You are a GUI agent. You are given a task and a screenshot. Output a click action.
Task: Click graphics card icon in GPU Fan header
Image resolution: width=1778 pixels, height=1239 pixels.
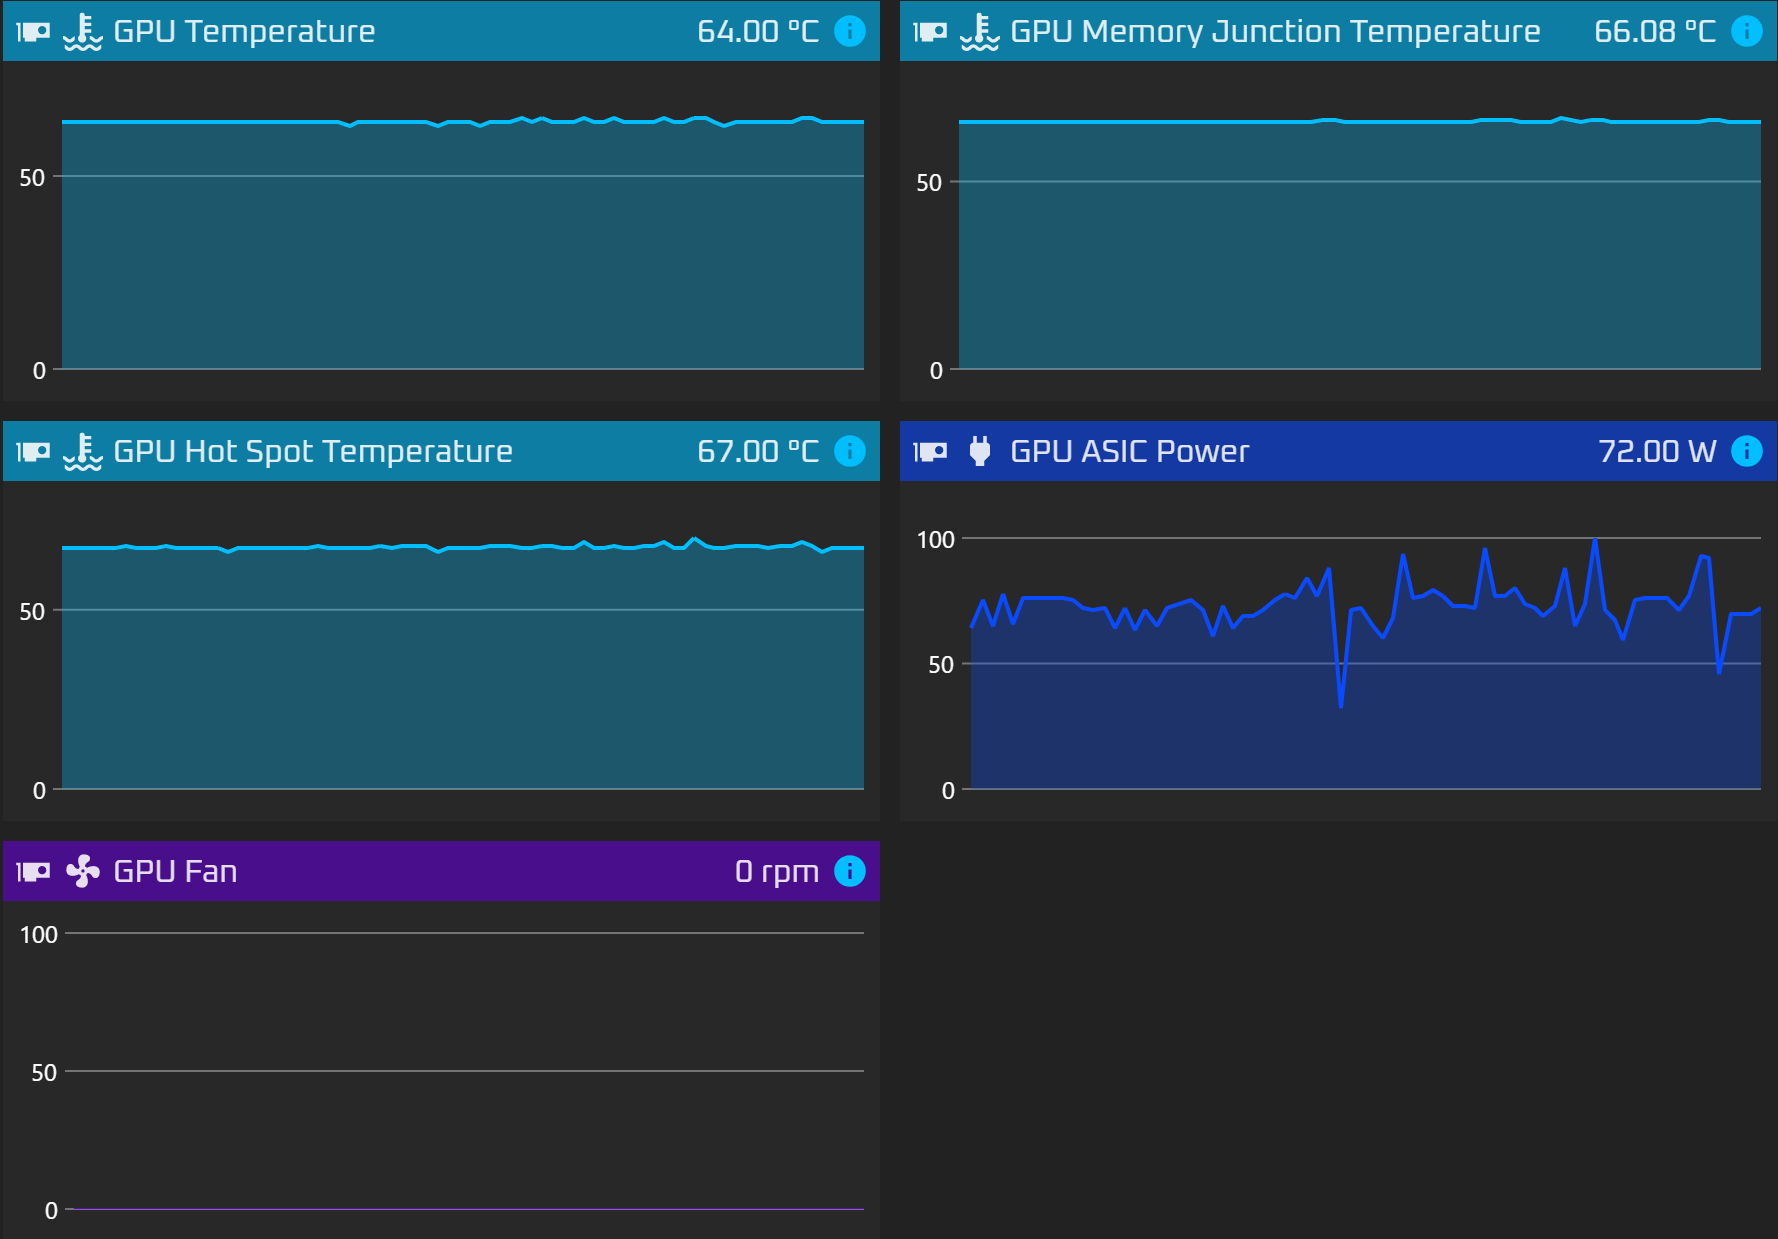coord(33,872)
